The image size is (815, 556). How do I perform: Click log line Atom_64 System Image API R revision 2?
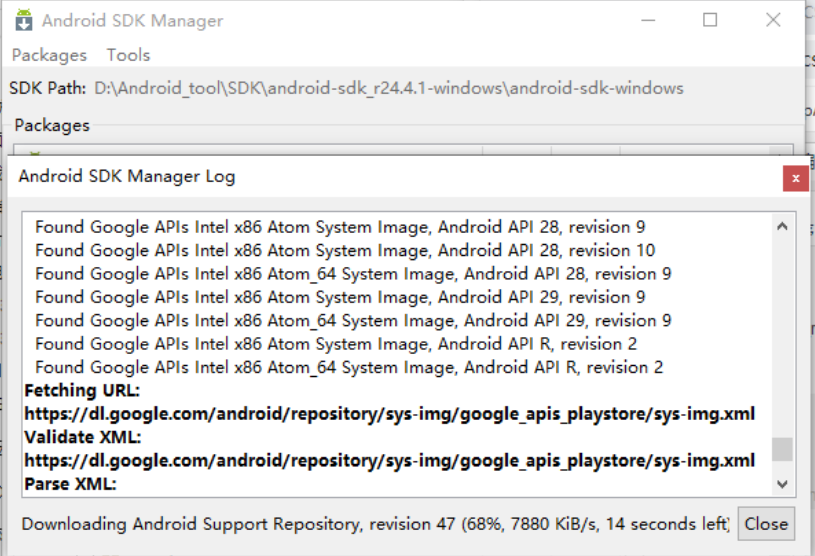tap(349, 367)
